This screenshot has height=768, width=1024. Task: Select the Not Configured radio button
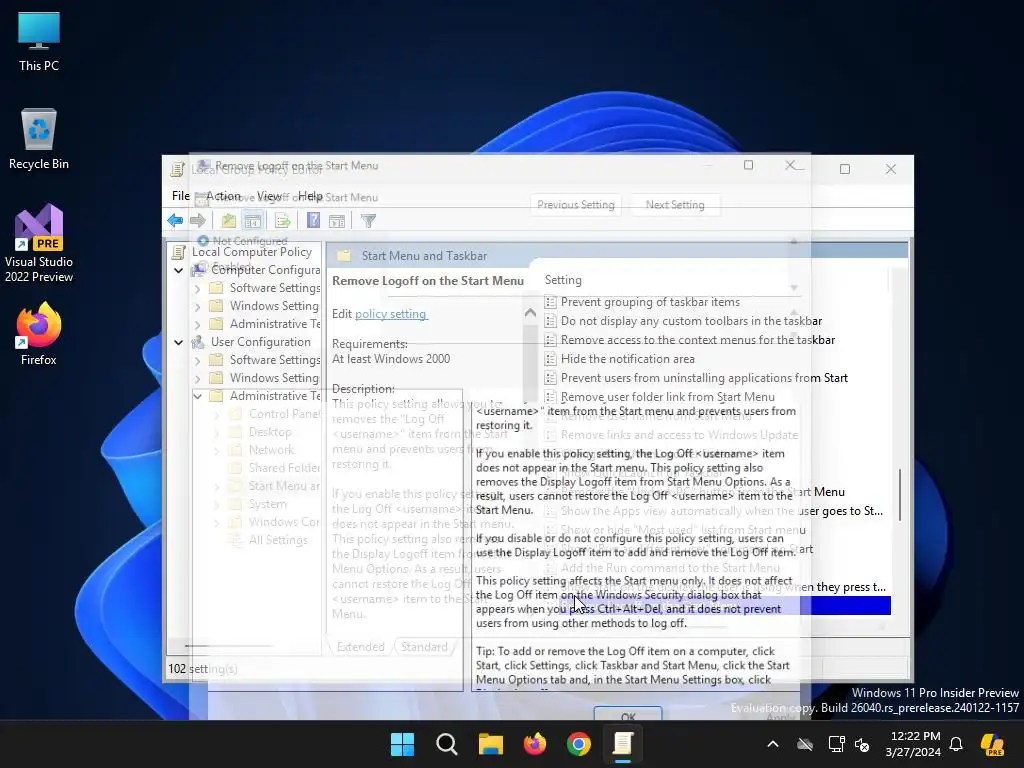[203, 241]
